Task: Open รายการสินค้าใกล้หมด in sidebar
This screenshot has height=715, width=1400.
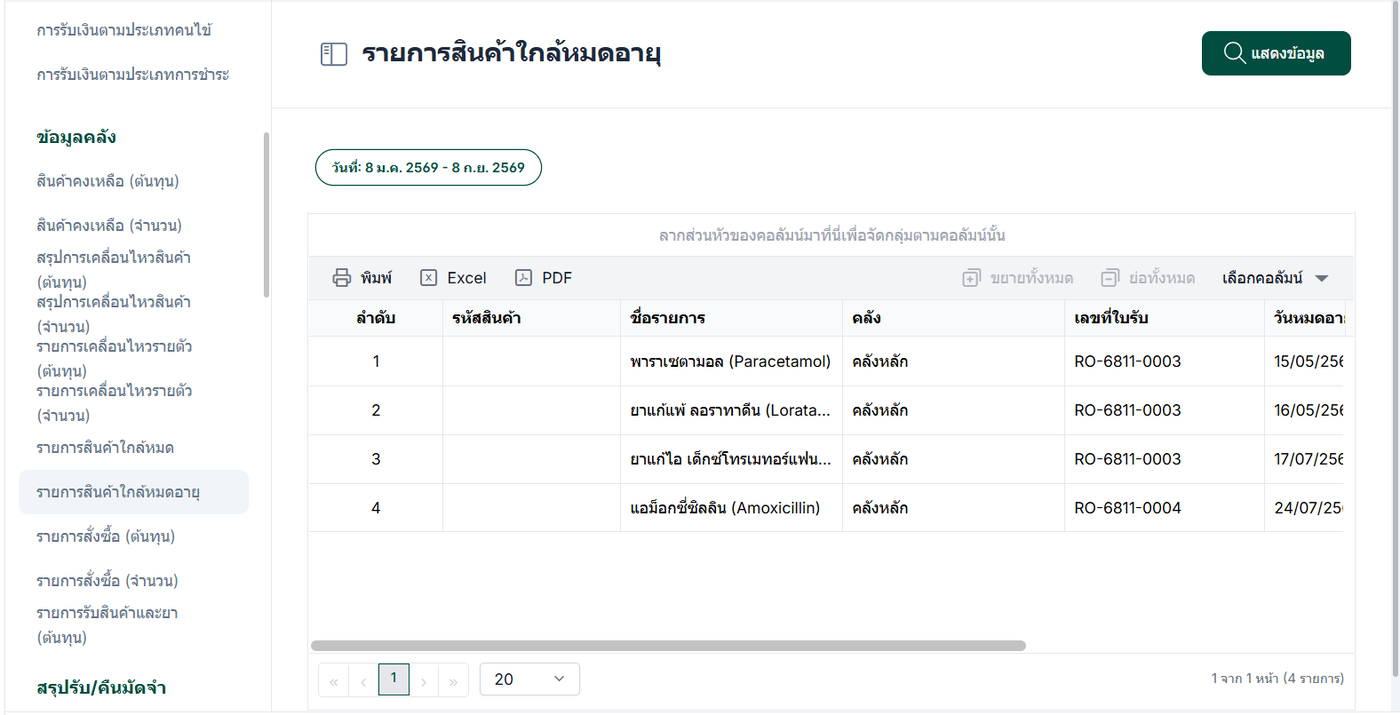Action: [x=112, y=447]
